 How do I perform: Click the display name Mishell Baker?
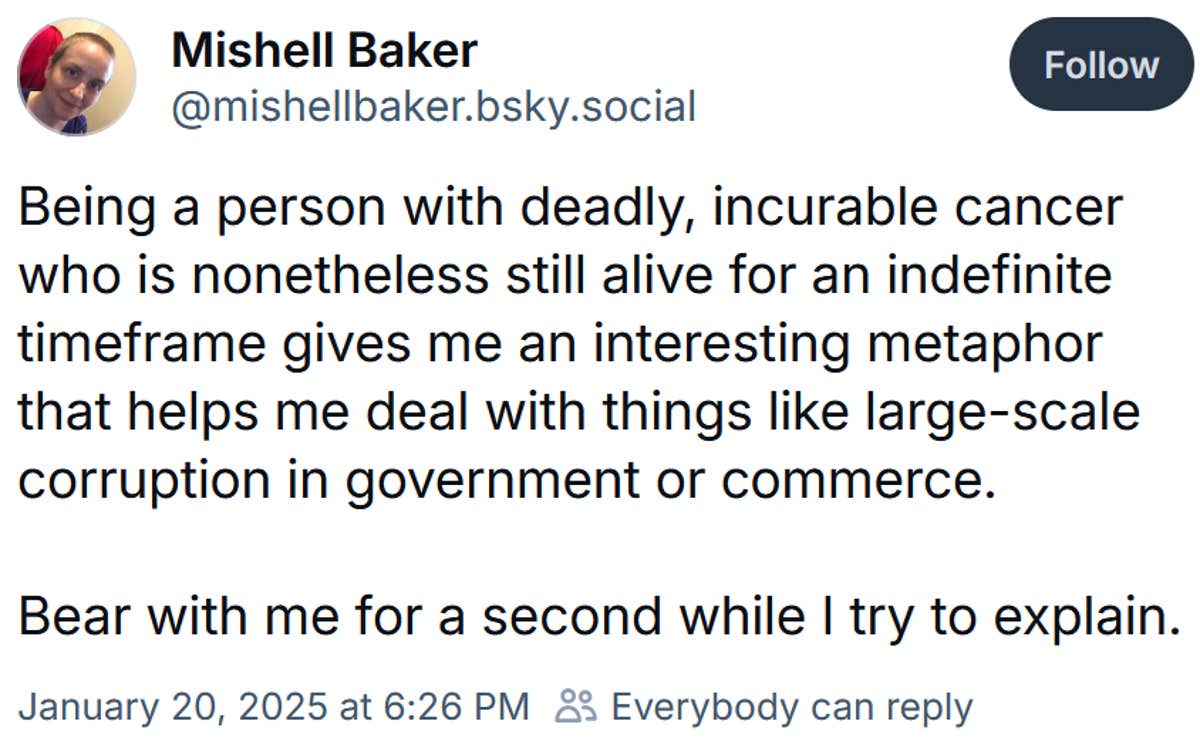click(x=324, y=48)
